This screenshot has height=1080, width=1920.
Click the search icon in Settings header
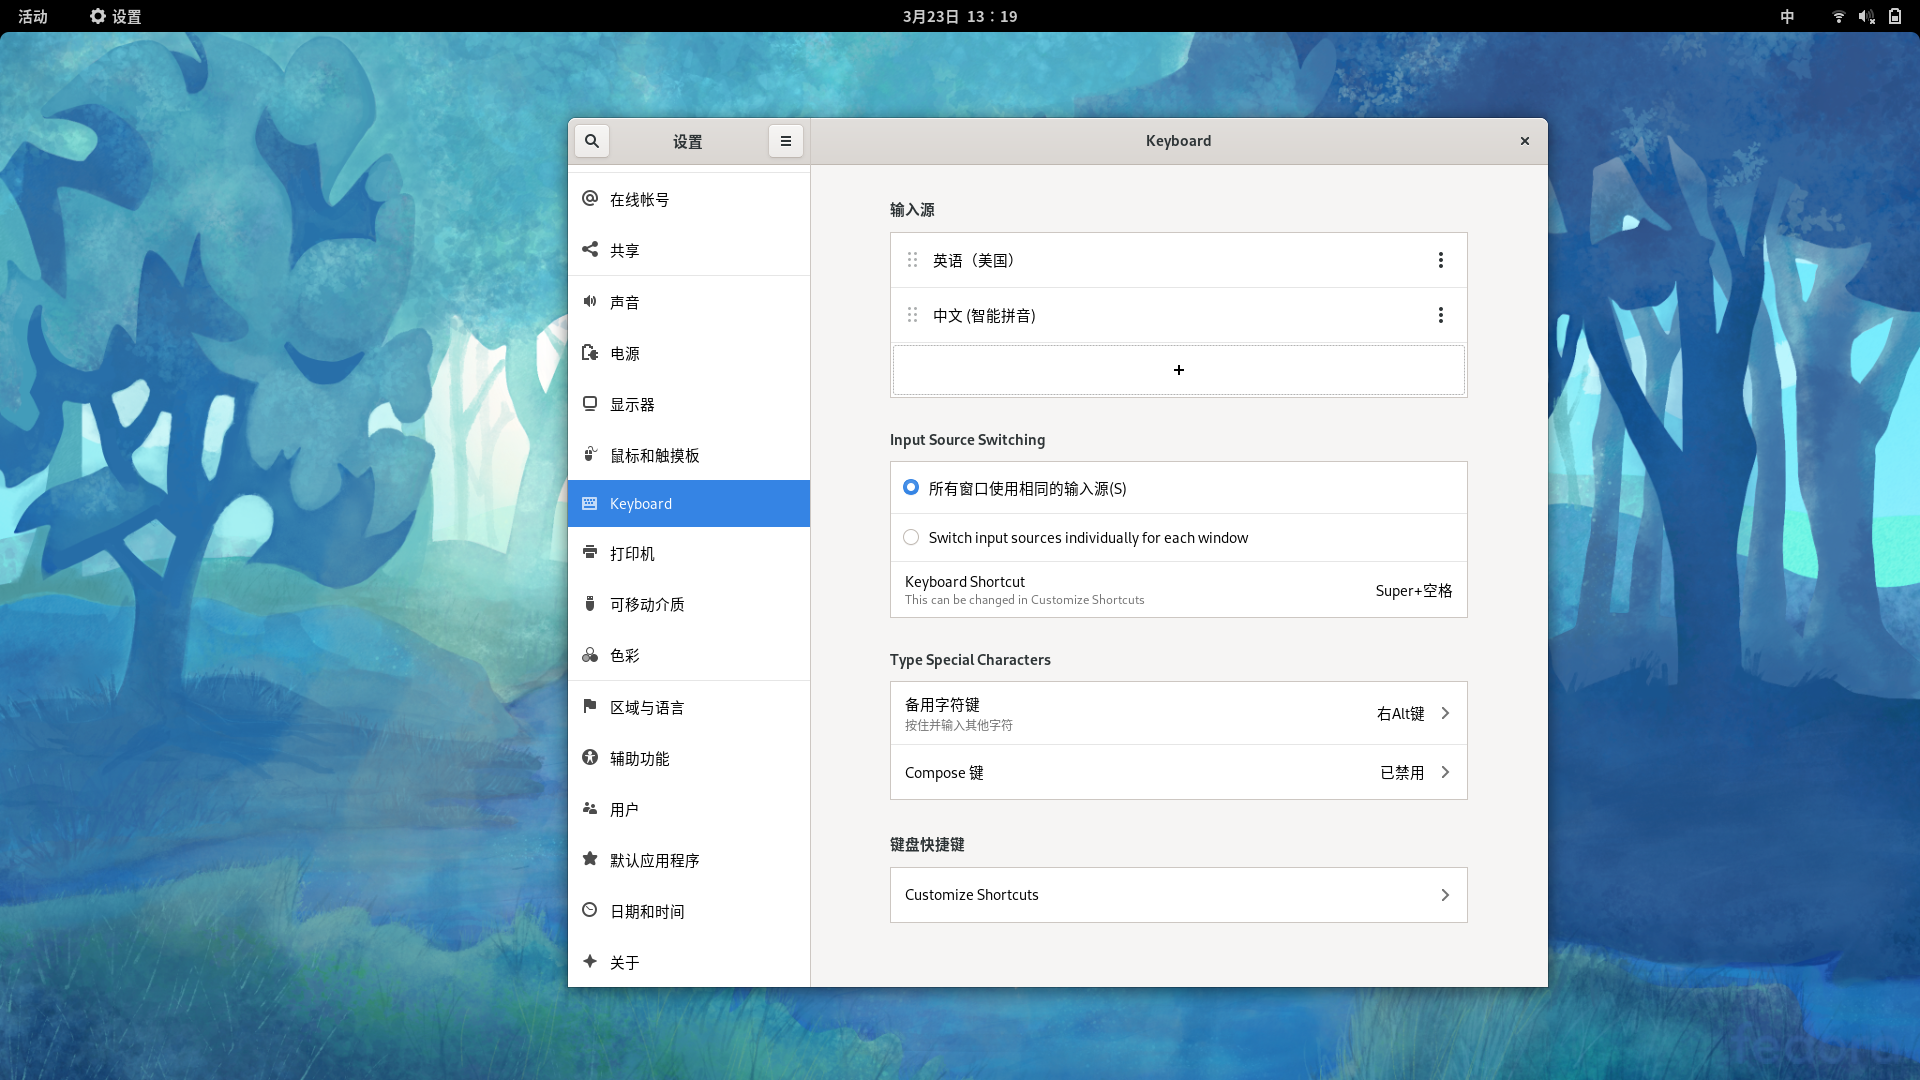[592, 141]
